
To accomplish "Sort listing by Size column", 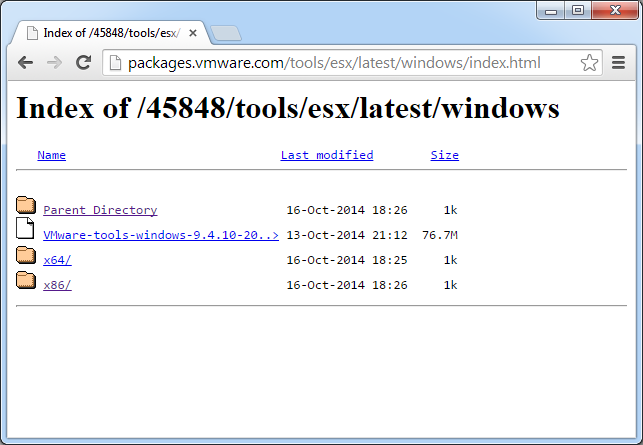I will pyautogui.click(x=445, y=155).
